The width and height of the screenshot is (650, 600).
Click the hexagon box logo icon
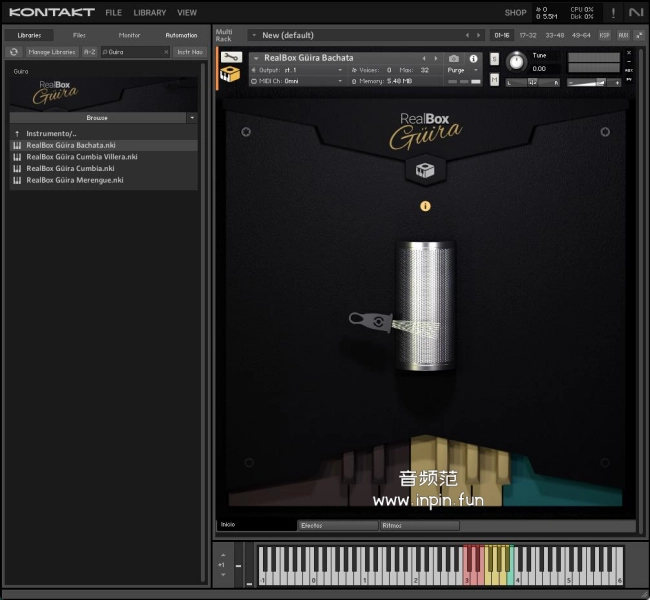point(425,172)
